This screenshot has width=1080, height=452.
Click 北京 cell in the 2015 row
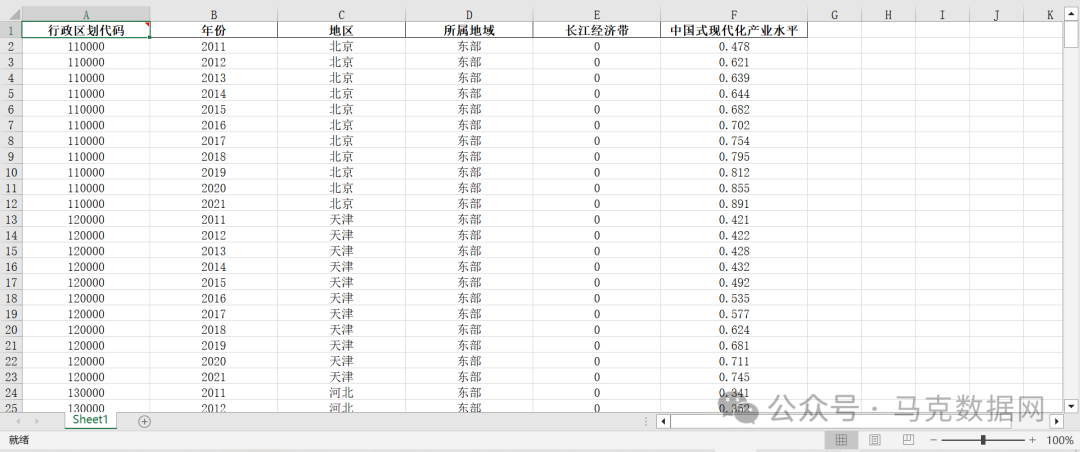point(342,110)
